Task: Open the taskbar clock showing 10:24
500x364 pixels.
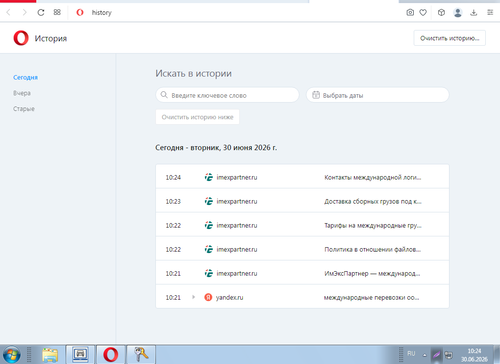Action: pos(474,355)
